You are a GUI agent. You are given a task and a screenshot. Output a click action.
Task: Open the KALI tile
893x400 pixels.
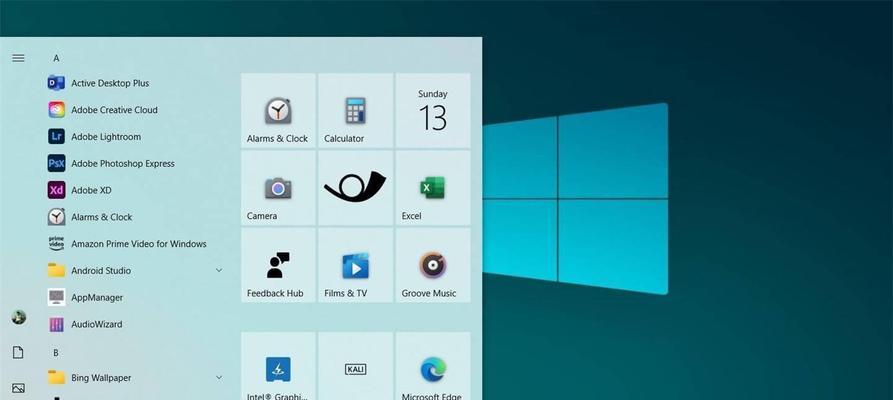coord(355,366)
